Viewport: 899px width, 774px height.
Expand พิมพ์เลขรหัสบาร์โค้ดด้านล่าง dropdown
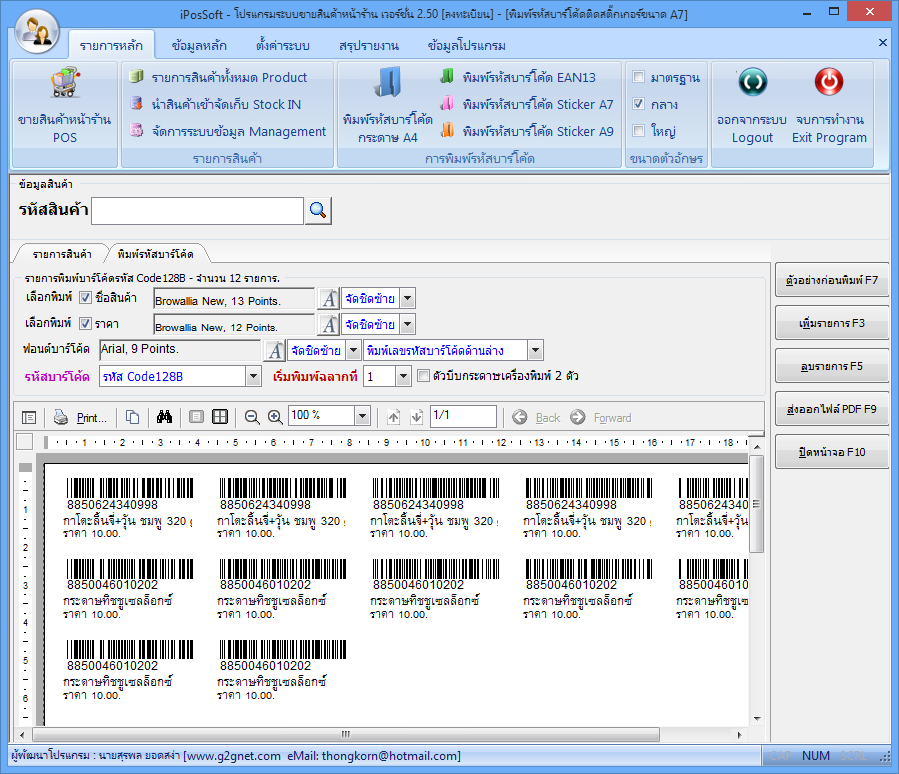click(x=535, y=350)
